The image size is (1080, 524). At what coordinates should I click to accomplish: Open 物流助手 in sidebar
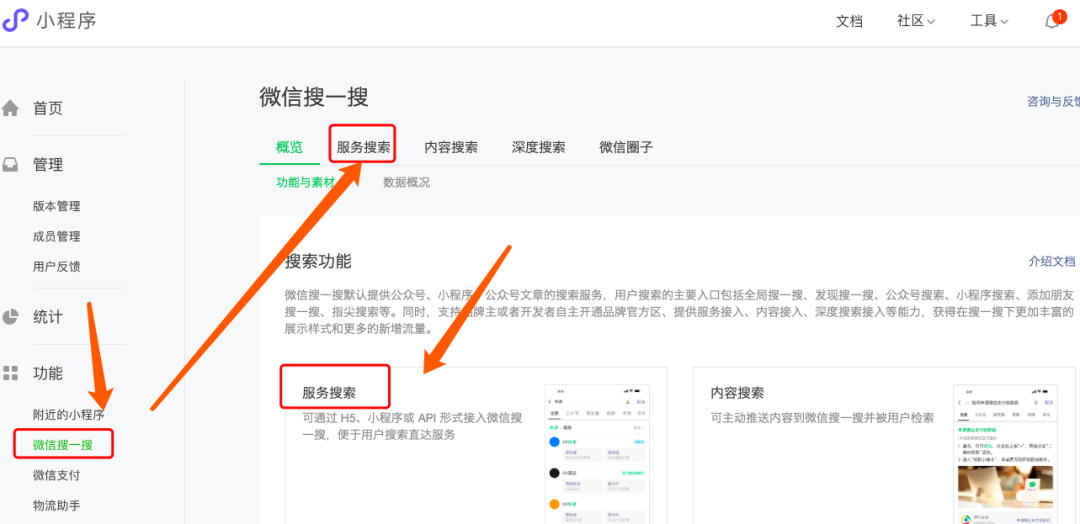pos(56,506)
